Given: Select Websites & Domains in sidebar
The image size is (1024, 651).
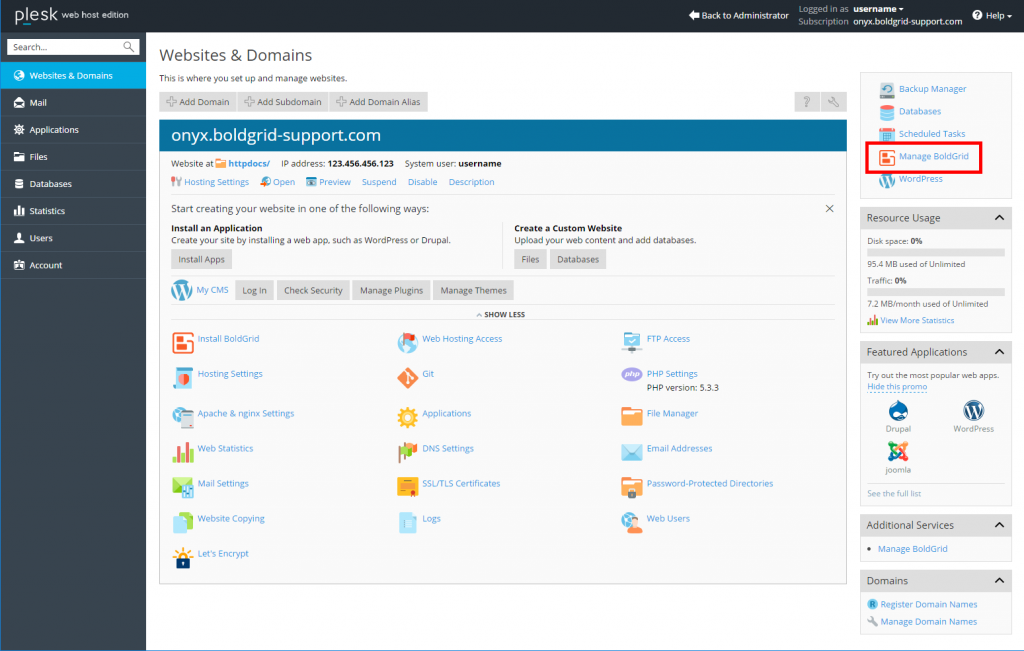Looking at the screenshot, I should pos(73,76).
